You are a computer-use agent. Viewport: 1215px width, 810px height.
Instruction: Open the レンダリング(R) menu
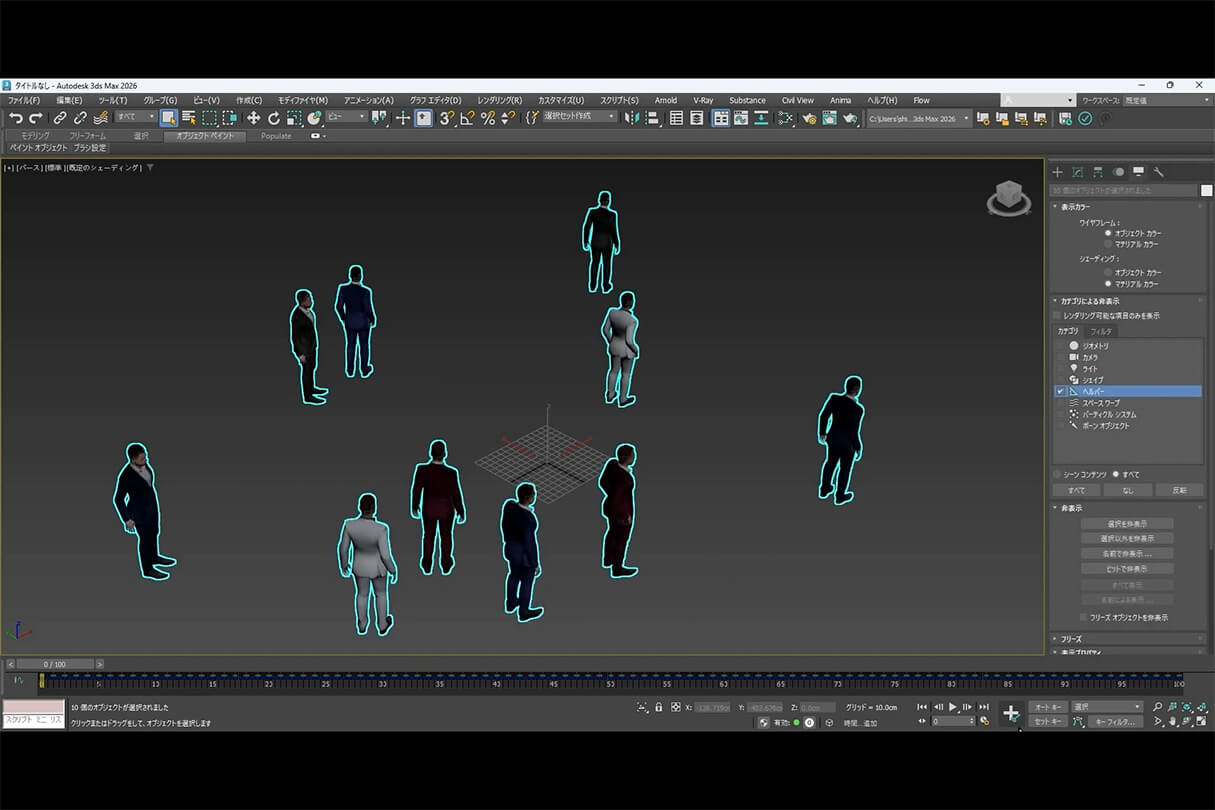click(499, 100)
